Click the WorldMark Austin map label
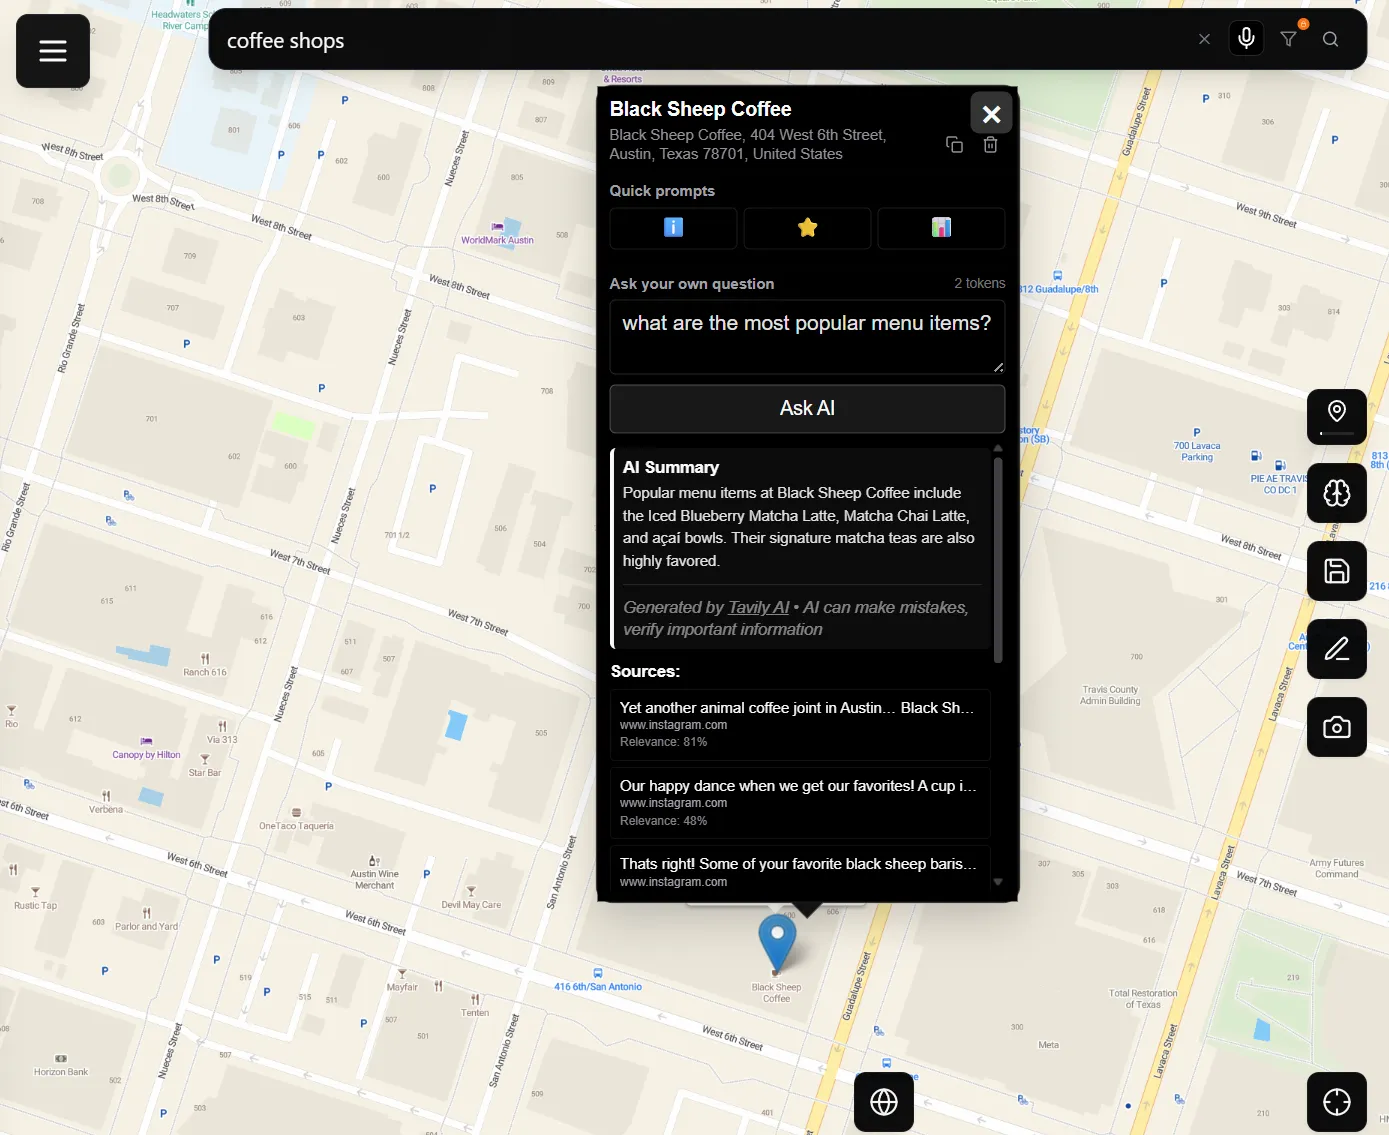1389x1135 pixels. 497,240
